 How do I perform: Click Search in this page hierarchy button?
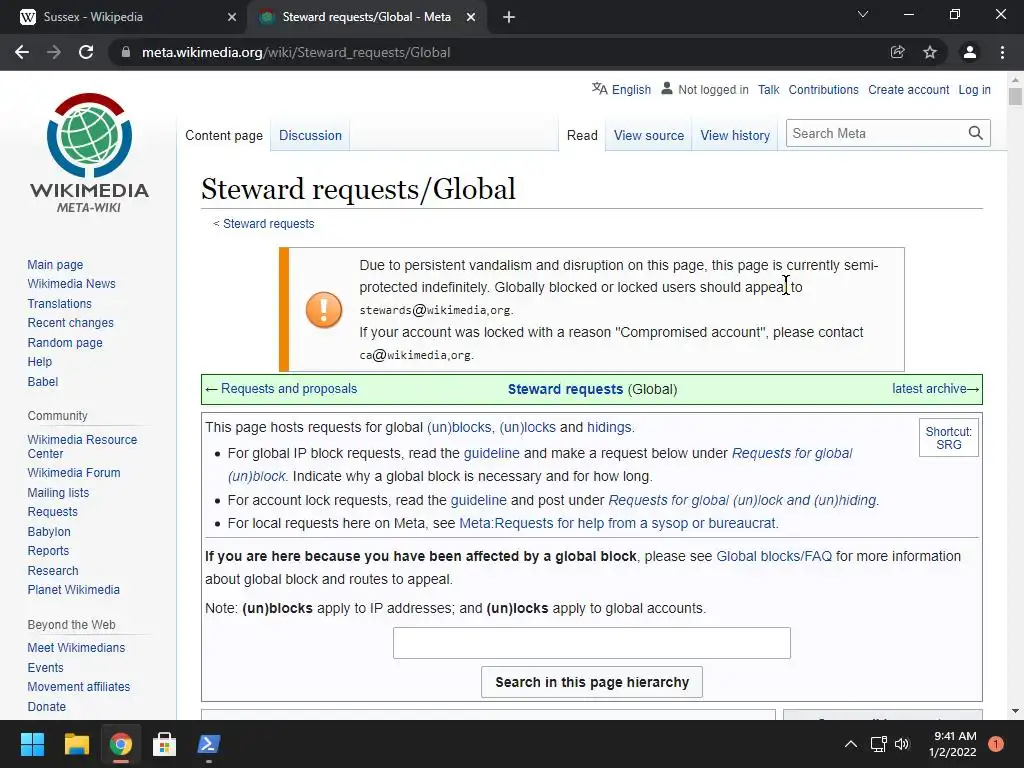(592, 682)
